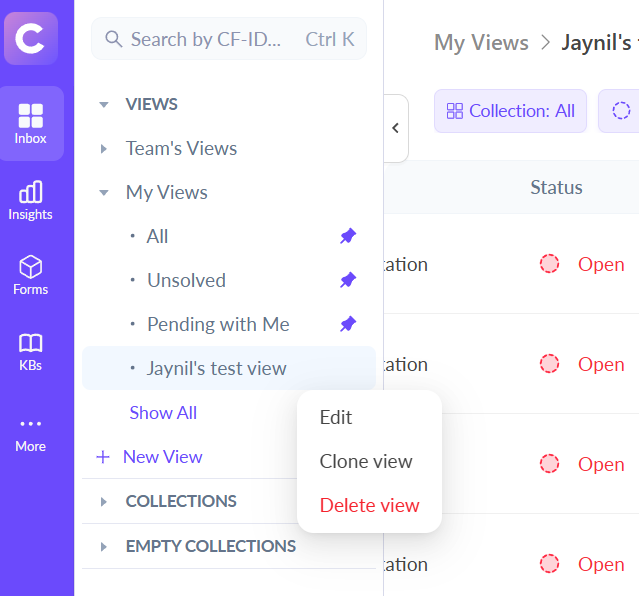The width and height of the screenshot is (639, 596).
Task: Unpin the Pending with Me view
Action: [348, 324]
